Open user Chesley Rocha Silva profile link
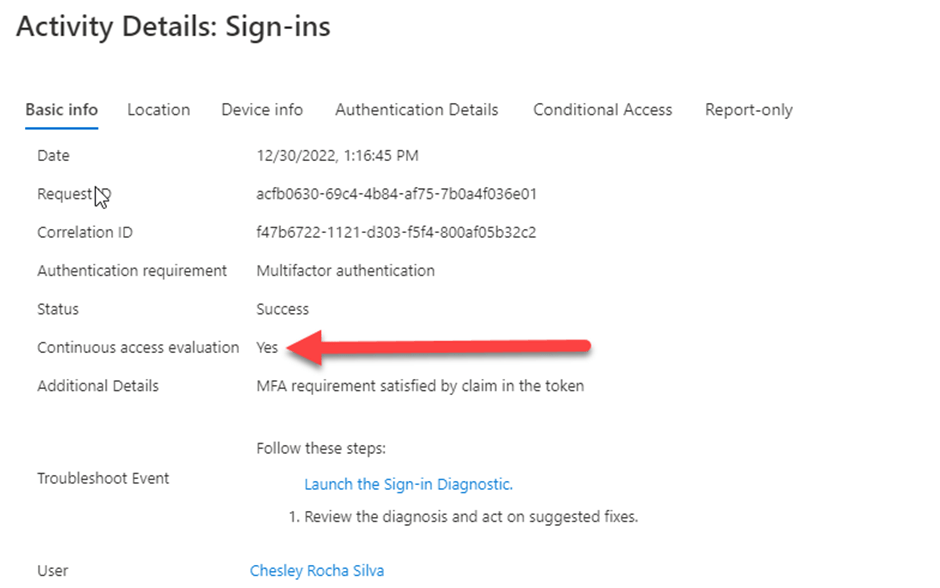 point(317,571)
